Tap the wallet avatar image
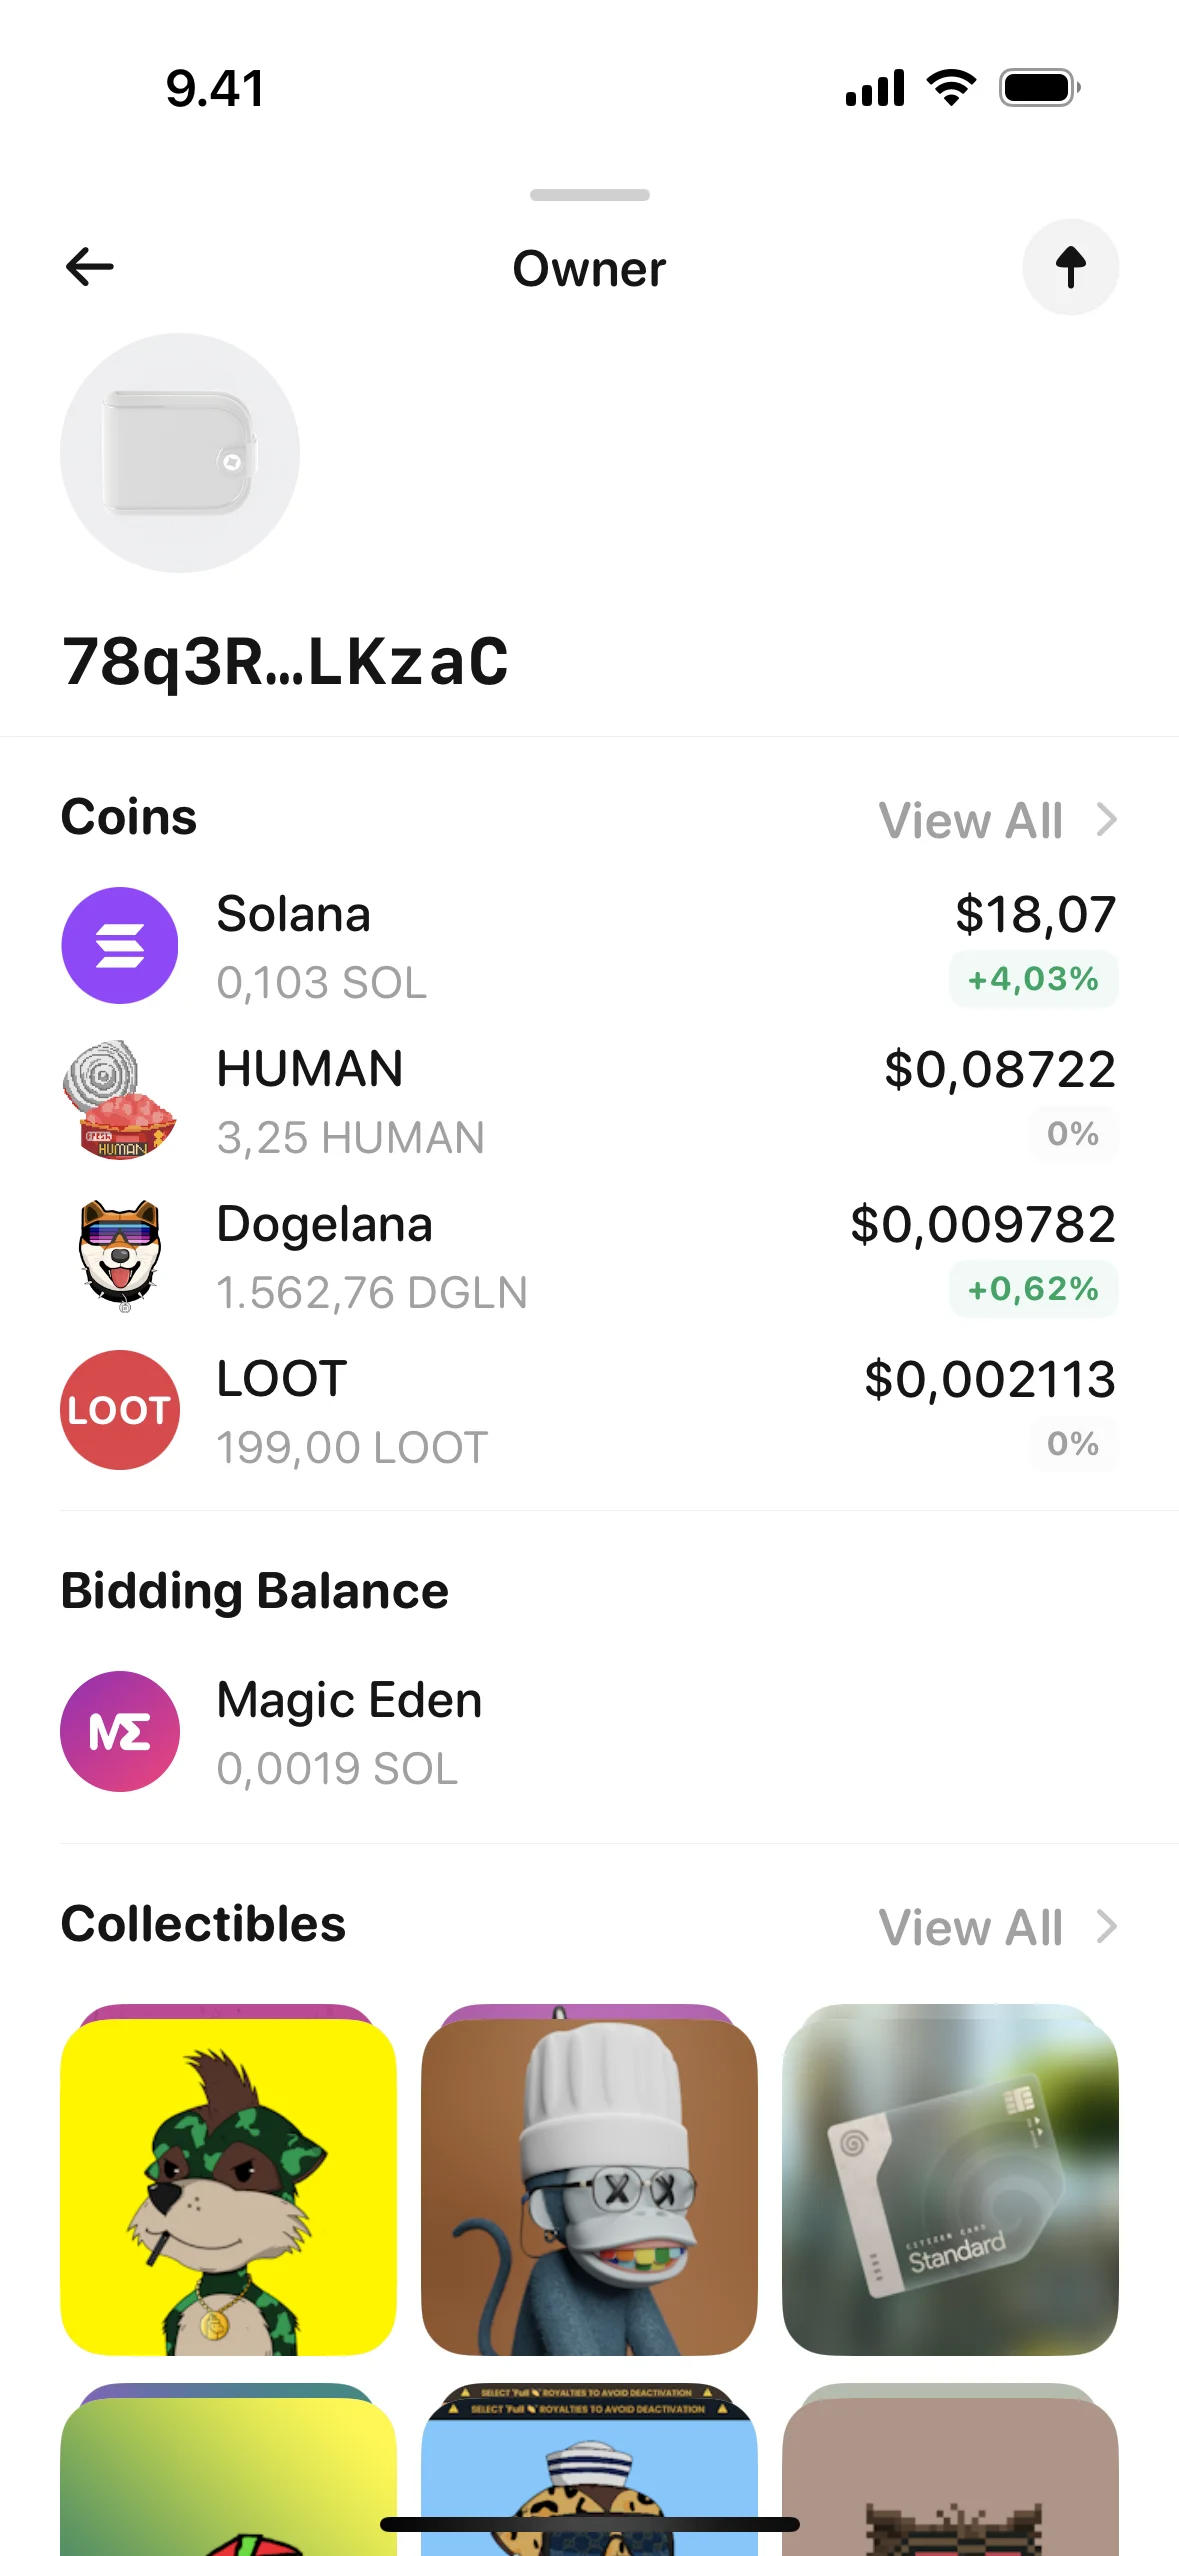The height and width of the screenshot is (2556, 1179). click(180, 453)
